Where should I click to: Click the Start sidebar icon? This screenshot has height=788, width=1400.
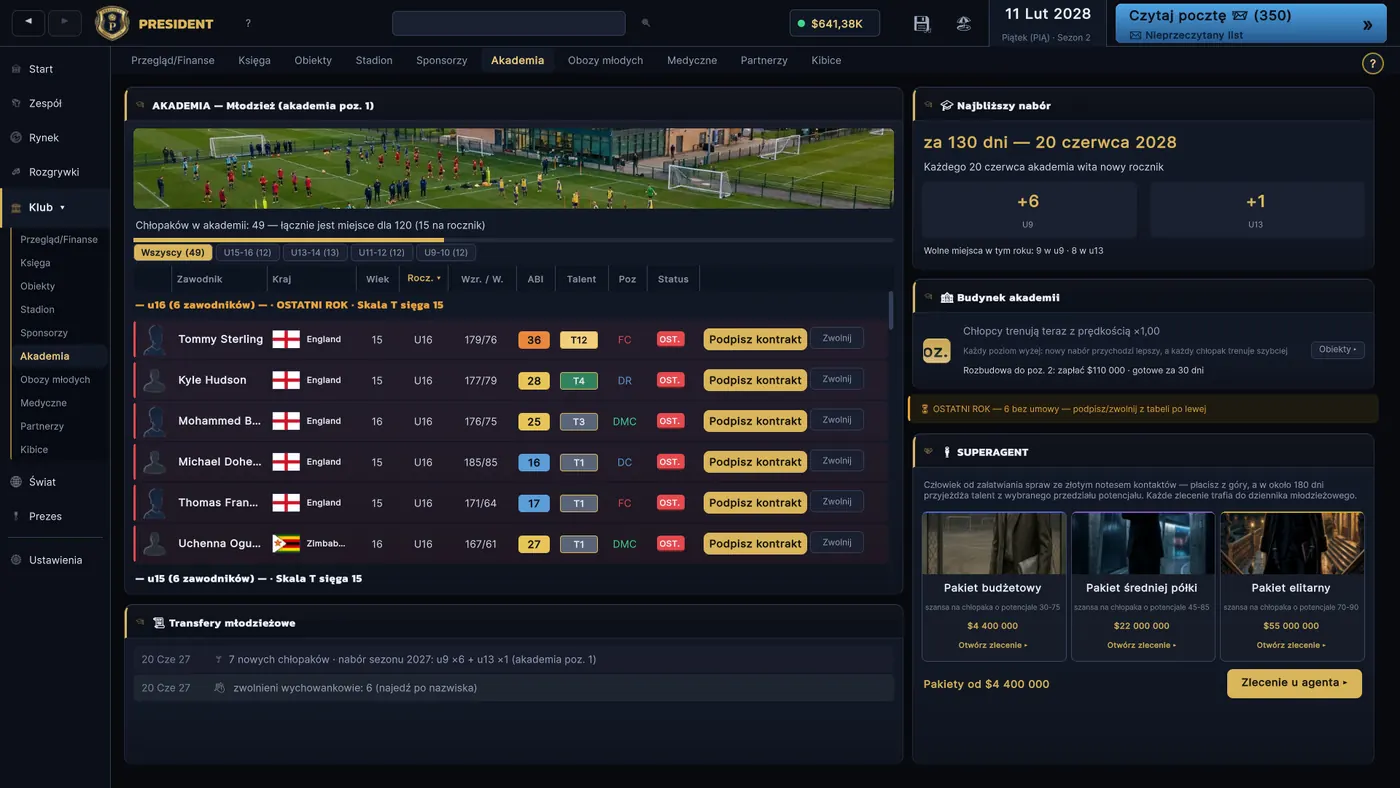tap(16, 69)
